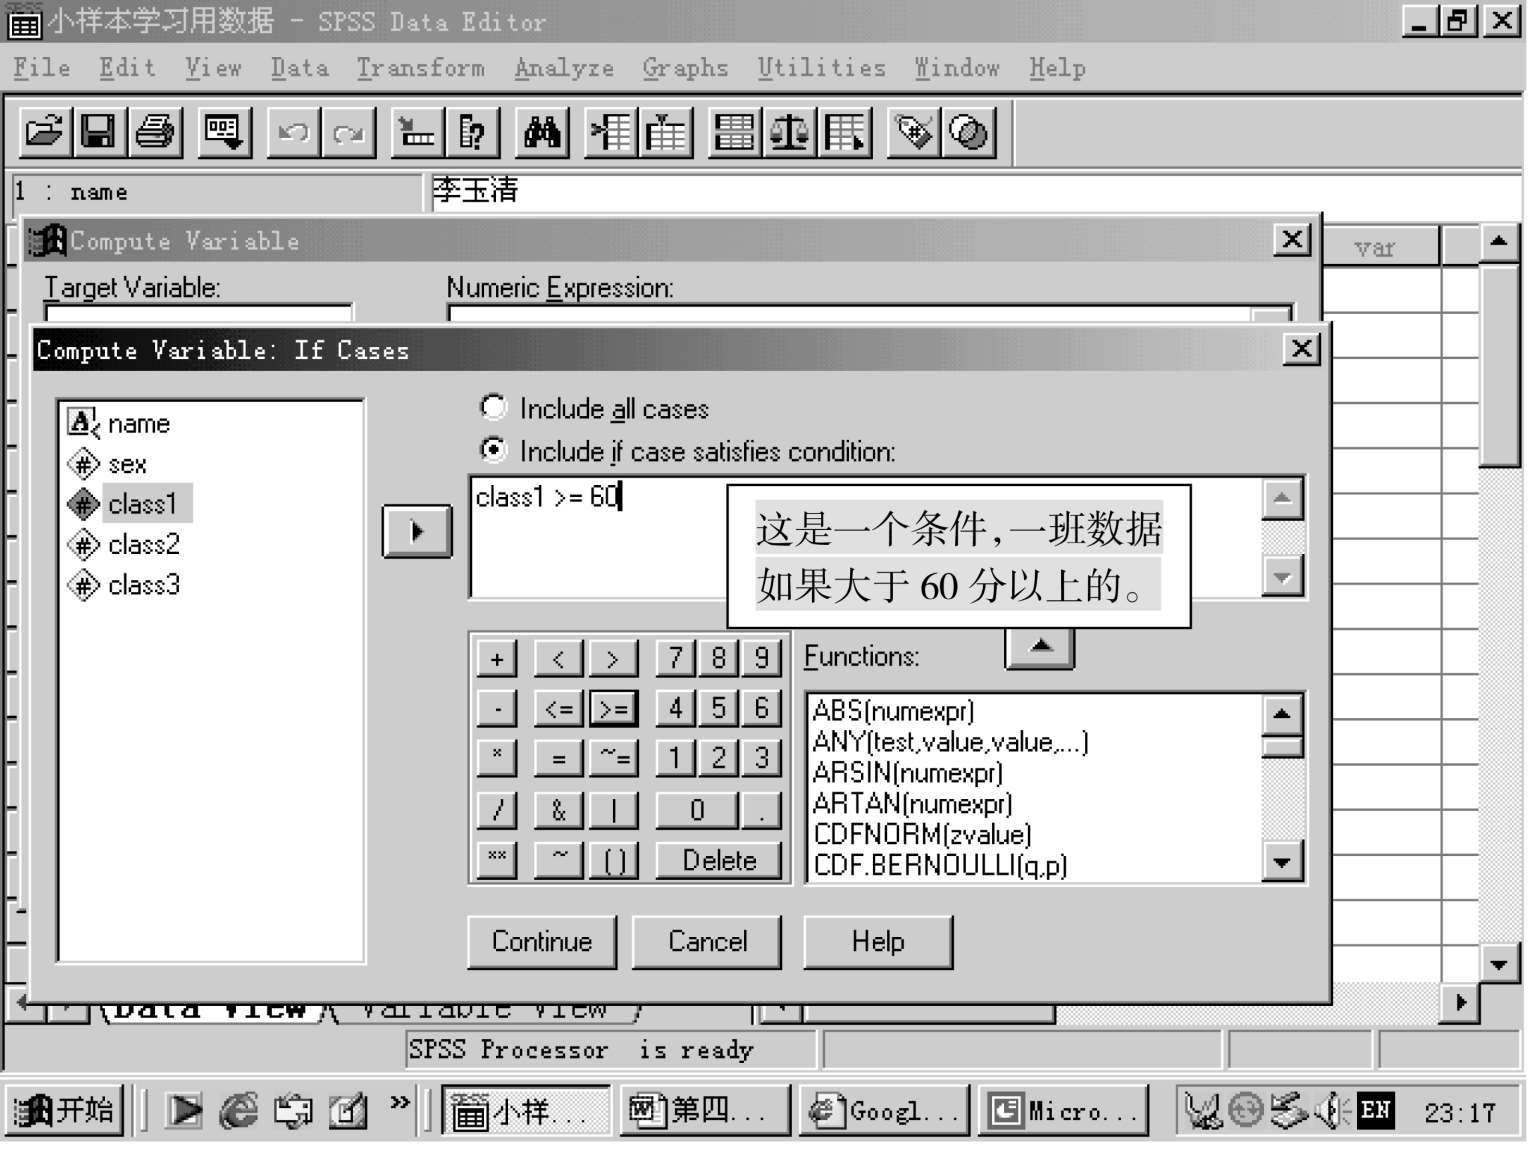Move variable with the arrow transfer button
This screenshot has width=1536, height=1153.
pyautogui.click(x=417, y=531)
